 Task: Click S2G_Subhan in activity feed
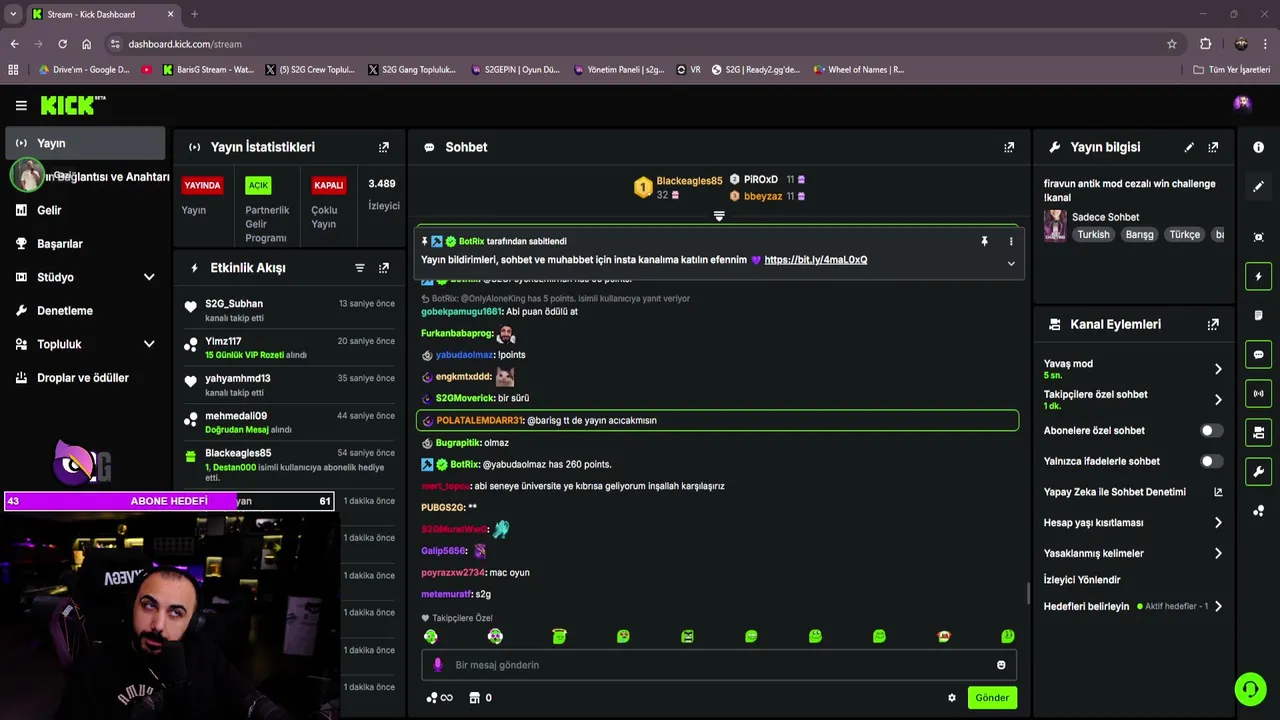234,304
